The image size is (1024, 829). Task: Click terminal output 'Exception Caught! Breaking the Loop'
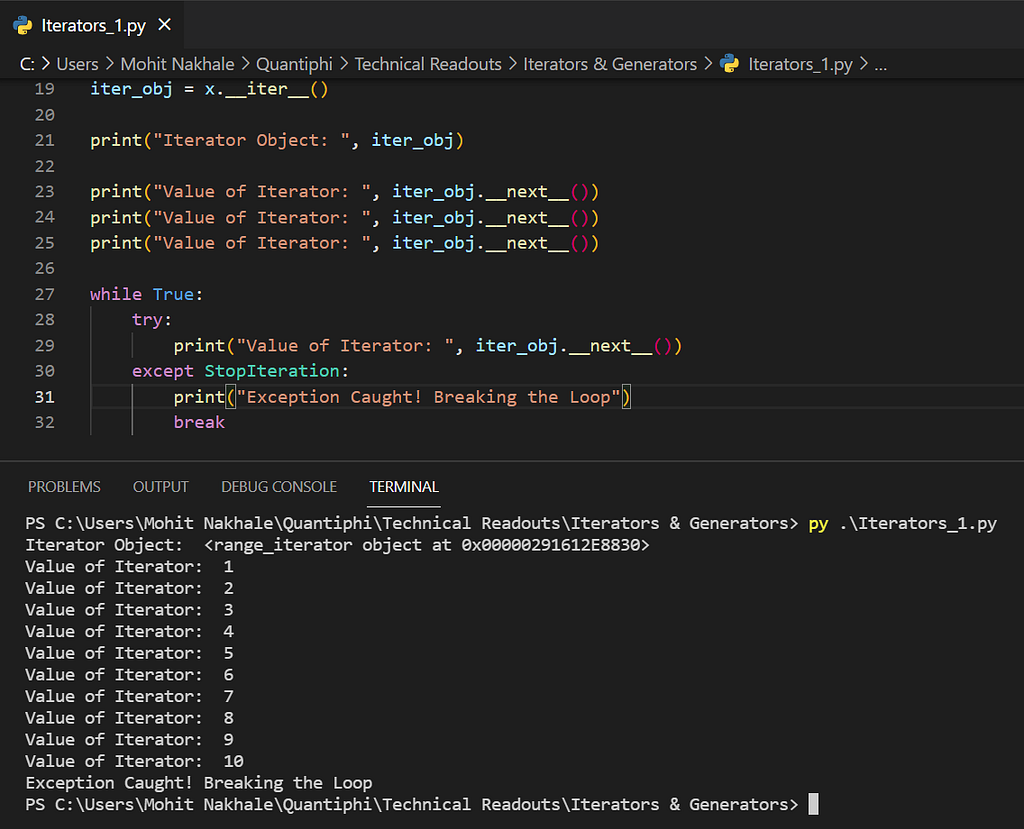pyautogui.click(x=199, y=783)
